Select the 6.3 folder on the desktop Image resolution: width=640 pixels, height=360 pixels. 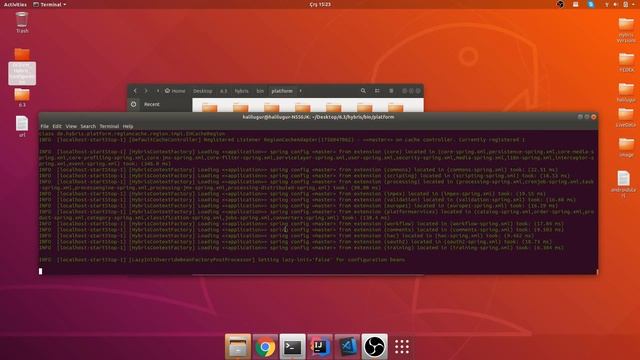[x=22, y=98]
